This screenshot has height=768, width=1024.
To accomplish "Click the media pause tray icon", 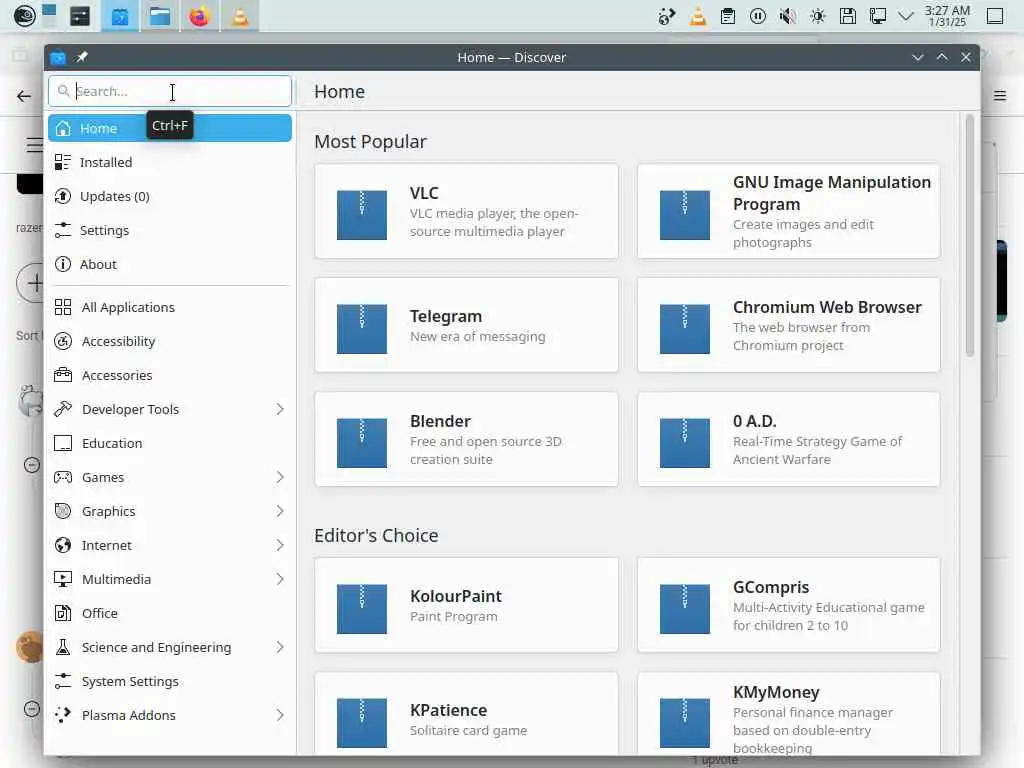I will click(x=758, y=16).
